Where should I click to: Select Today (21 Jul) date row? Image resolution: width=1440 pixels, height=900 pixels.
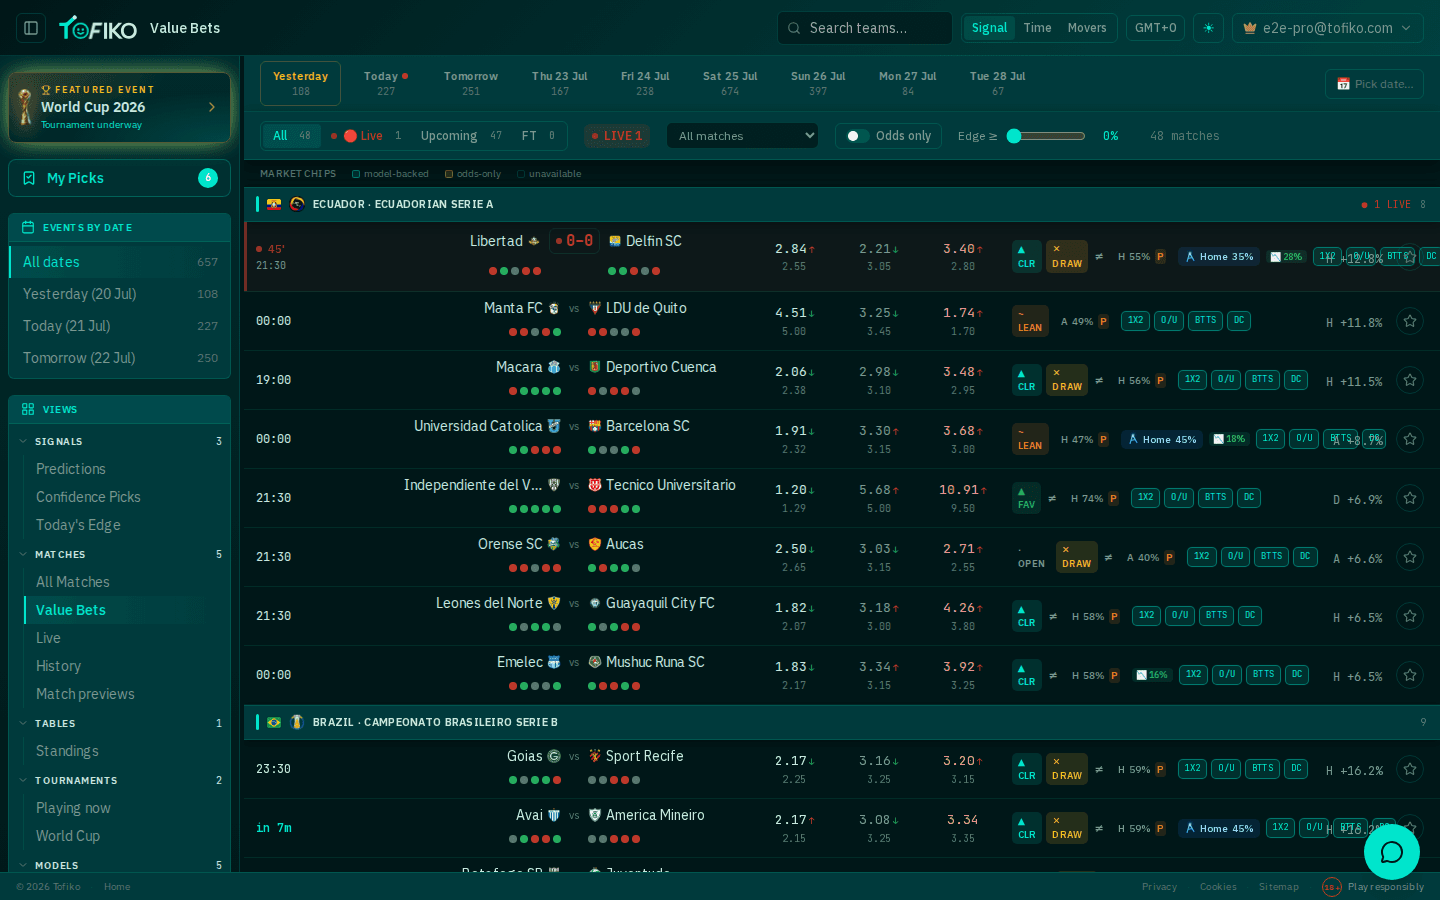(119, 326)
